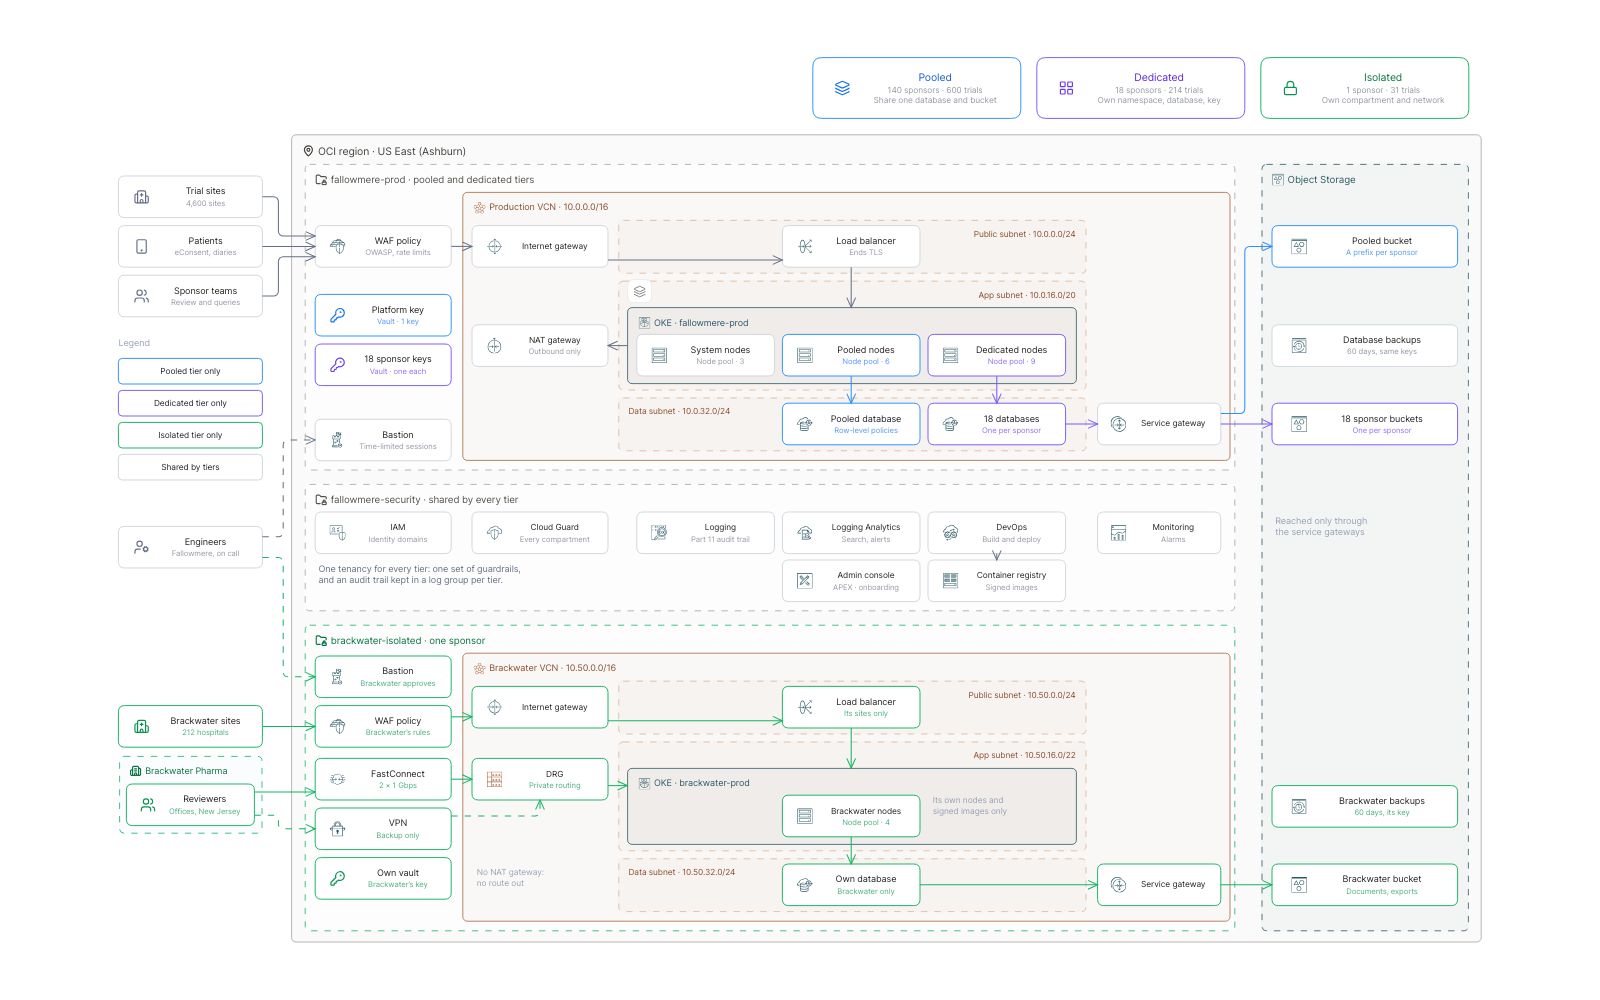1600x1000 pixels.
Task: Select the Shared by tiers legend box
Action: tap(190, 467)
